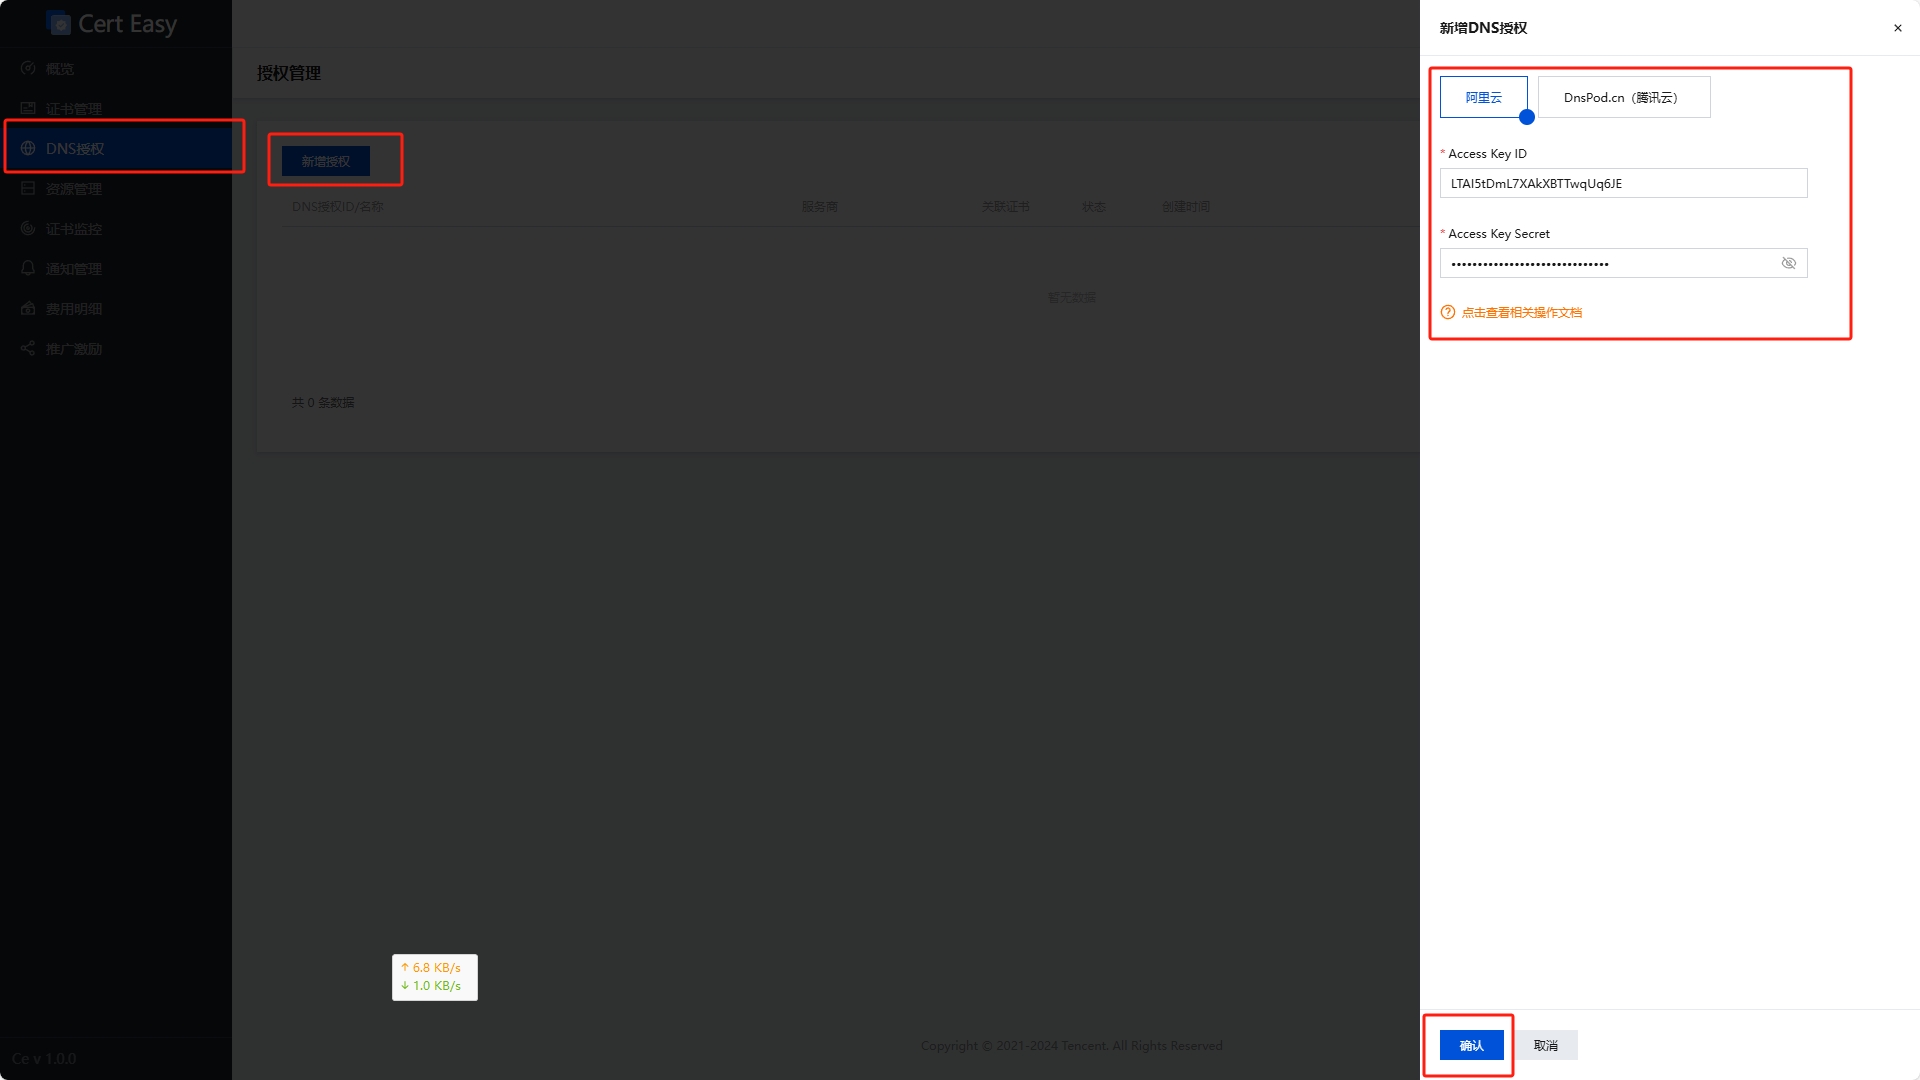Image resolution: width=1920 pixels, height=1080 pixels.
Task: Click 取消 to cancel the dialog
Action: [x=1545, y=1044]
